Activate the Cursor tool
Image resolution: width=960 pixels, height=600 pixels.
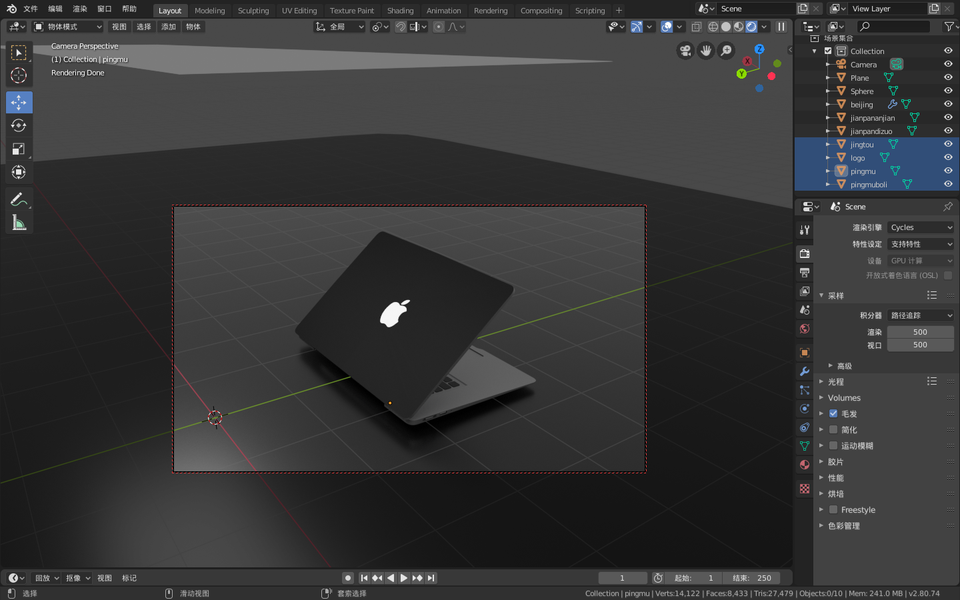point(19,75)
